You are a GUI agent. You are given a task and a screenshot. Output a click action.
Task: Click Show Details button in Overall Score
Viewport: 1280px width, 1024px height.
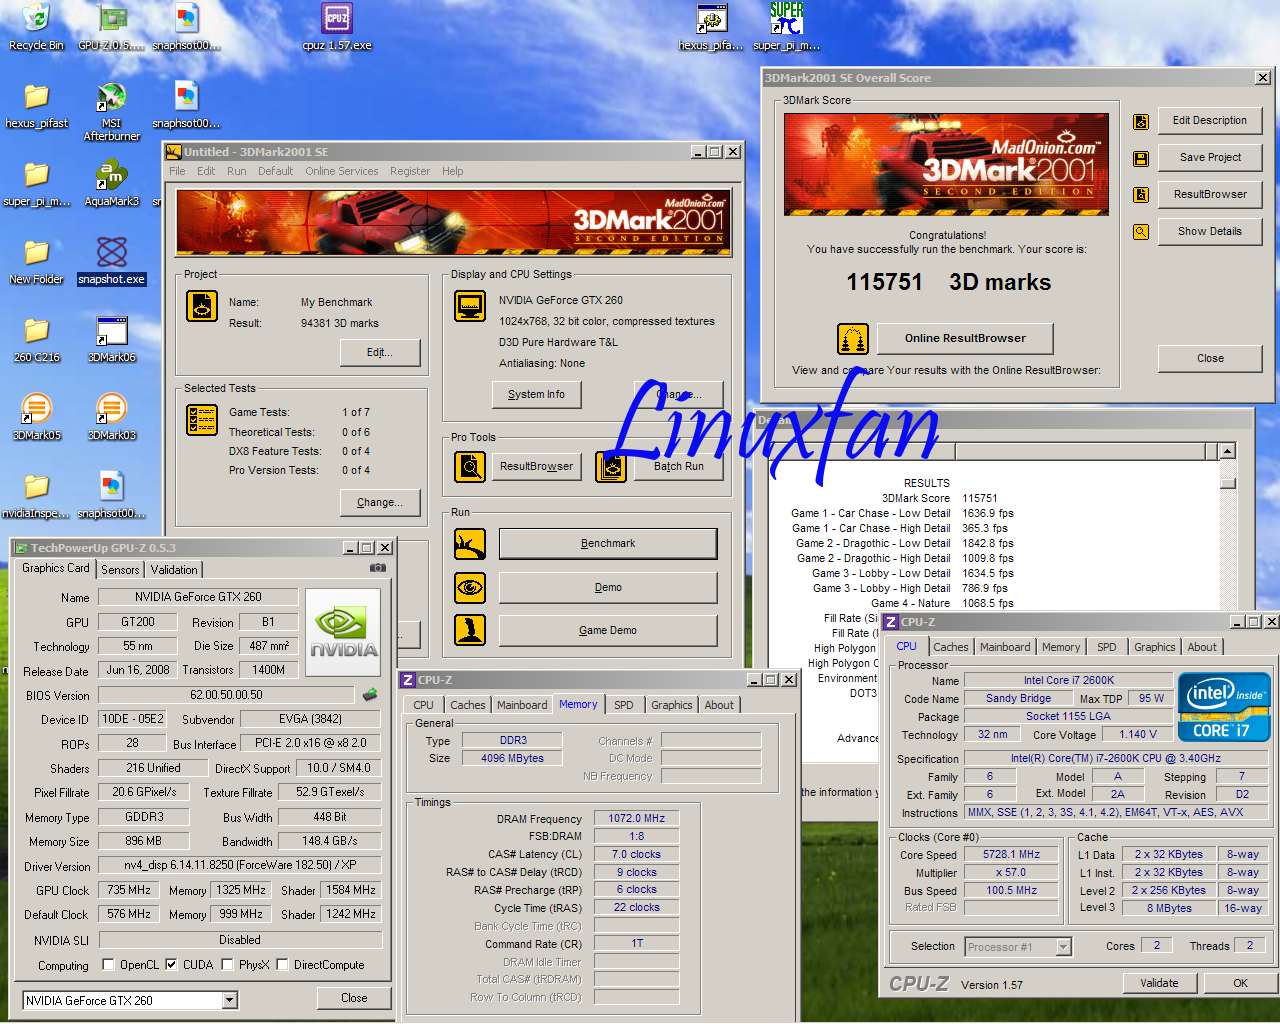1210,232
